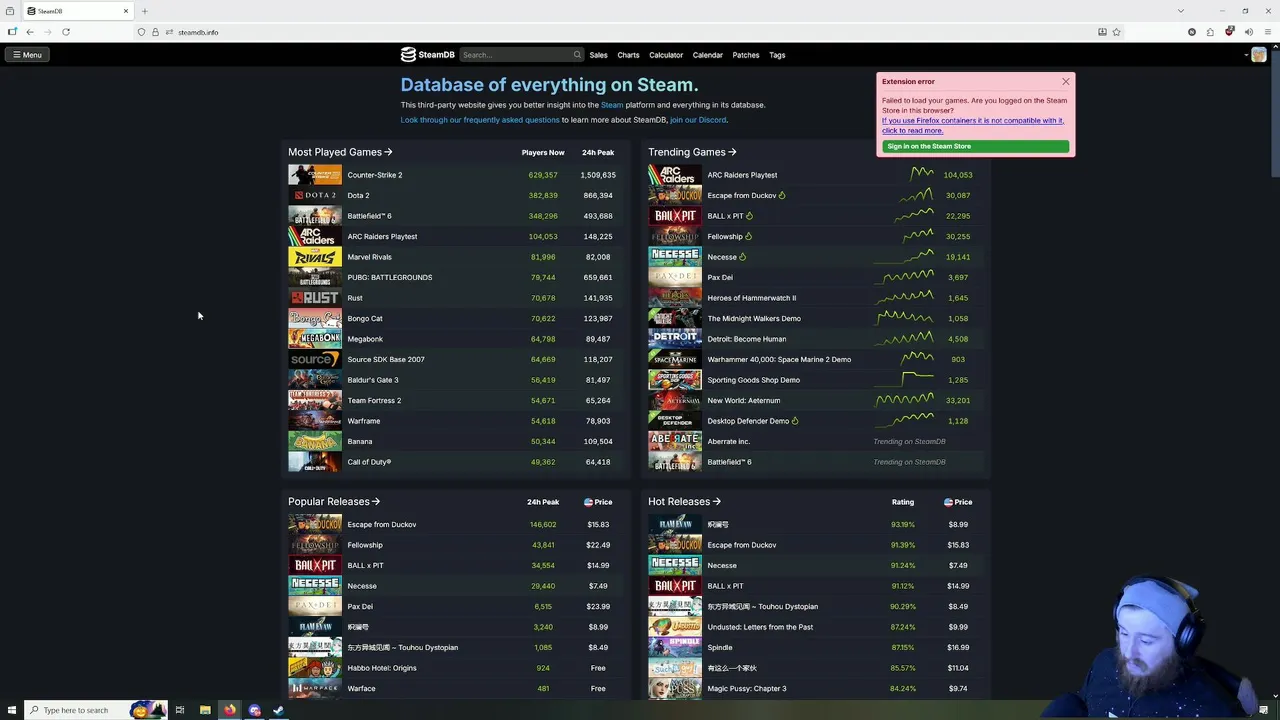Viewport: 1280px width, 720px height.
Task: Click the Steam icon in the taskbar
Action: point(279,710)
